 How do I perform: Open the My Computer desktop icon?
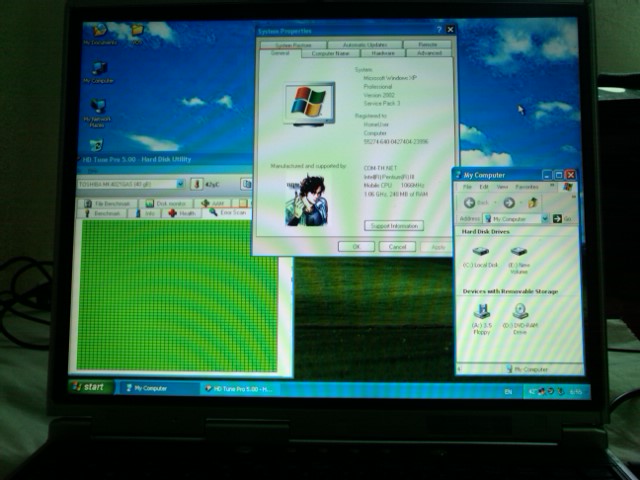(x=99, y=70)
